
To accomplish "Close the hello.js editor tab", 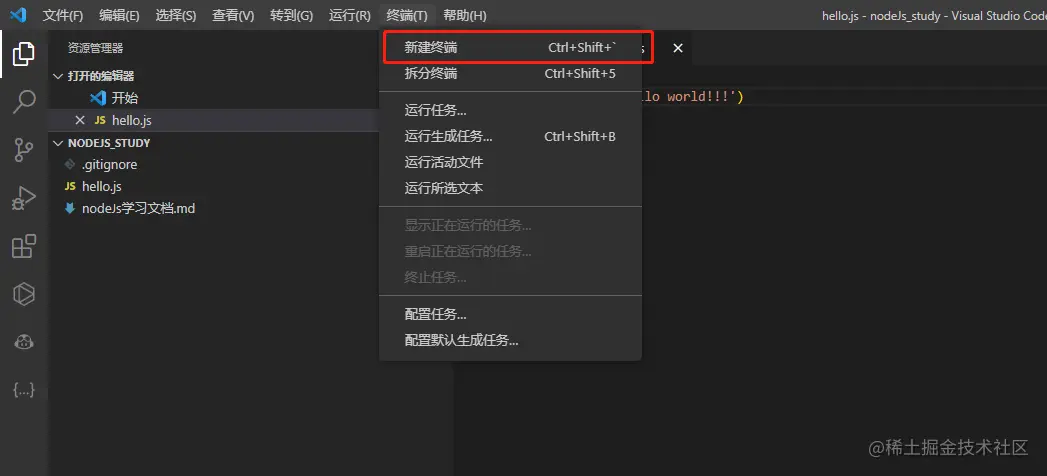I will (678, 48).
